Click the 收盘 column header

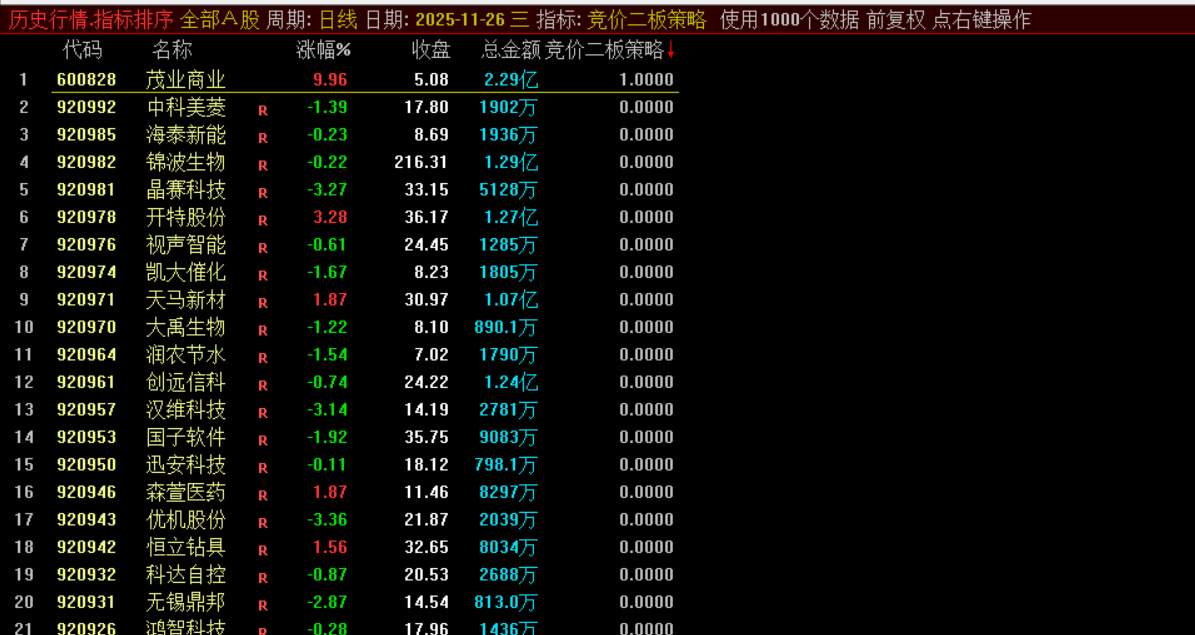tap(431, 50)
